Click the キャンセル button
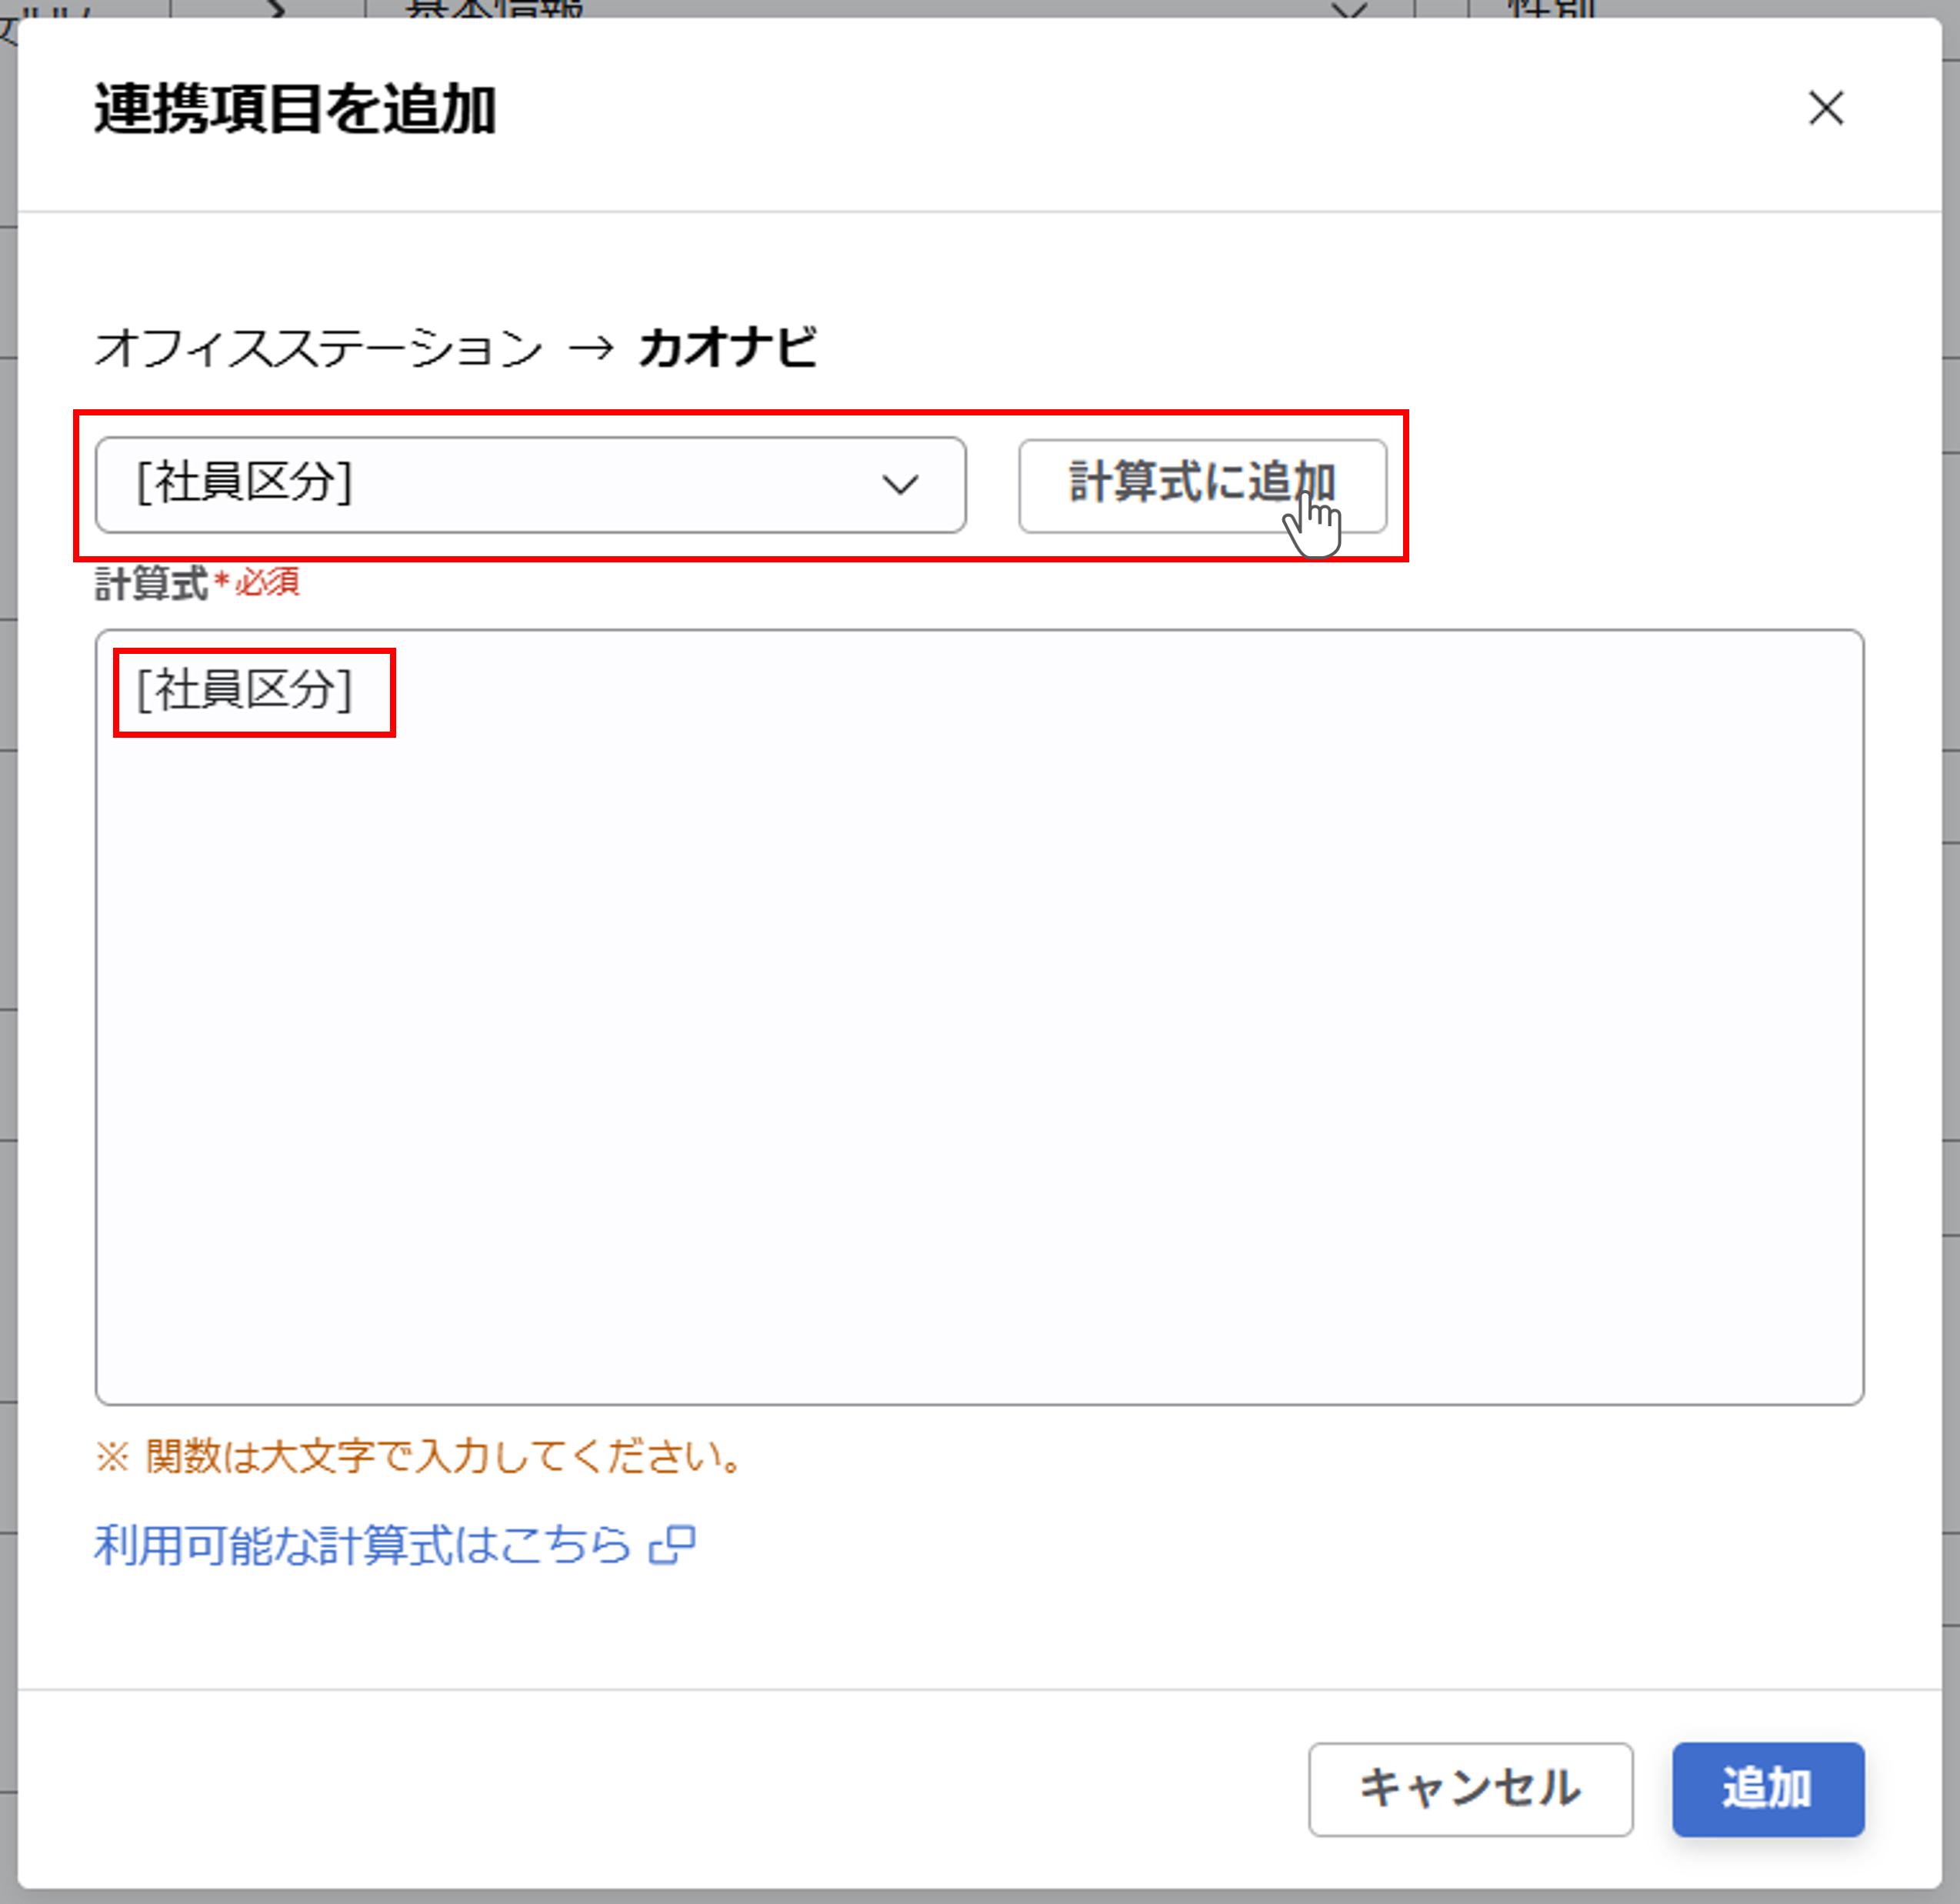Image resolution: width=1960 pixels, height=1904 pixels. tap(1470, 1789)
